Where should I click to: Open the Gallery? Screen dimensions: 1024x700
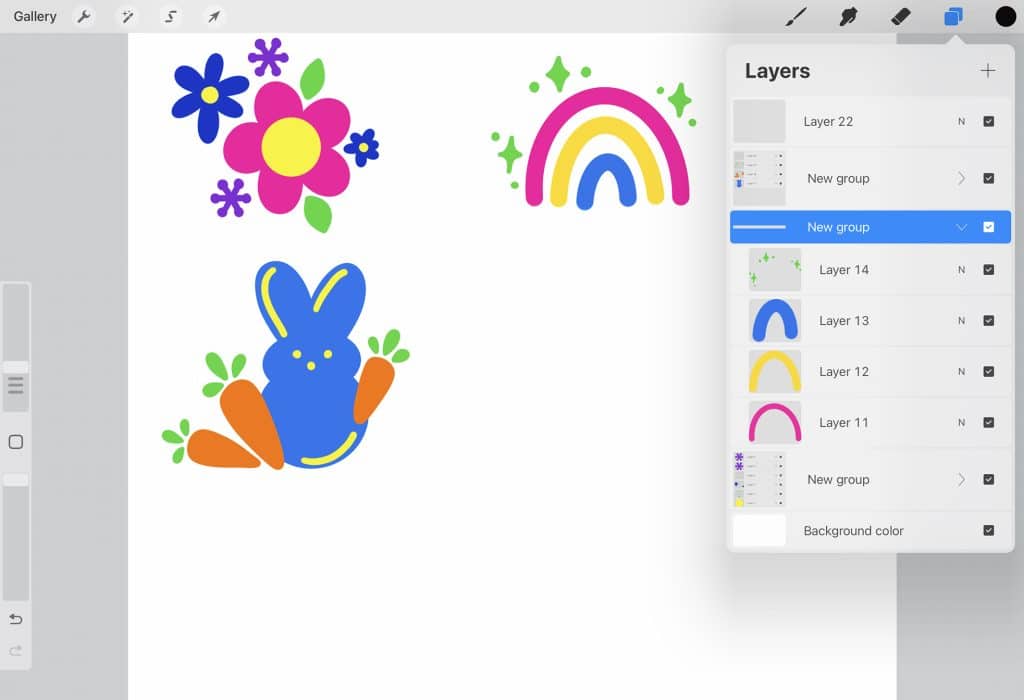(x=35, y=16)
